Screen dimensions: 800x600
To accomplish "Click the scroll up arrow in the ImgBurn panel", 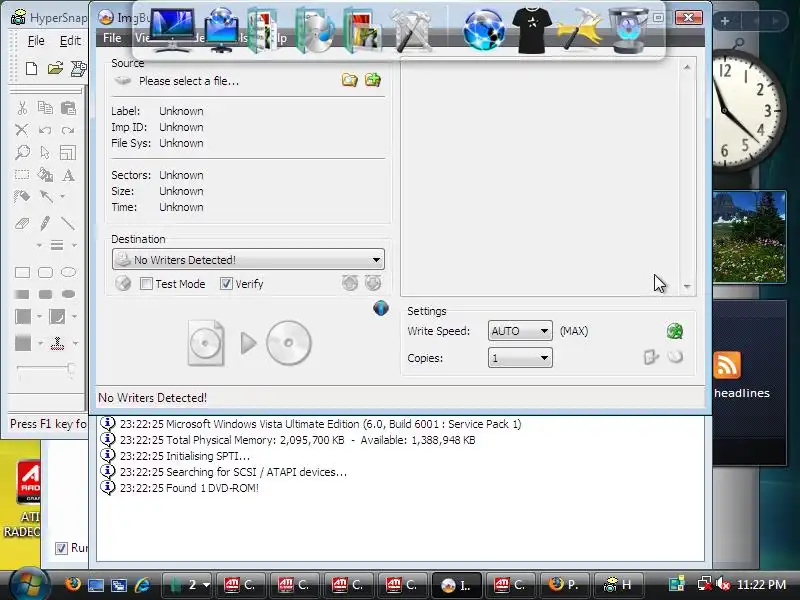I will (687, 67).
